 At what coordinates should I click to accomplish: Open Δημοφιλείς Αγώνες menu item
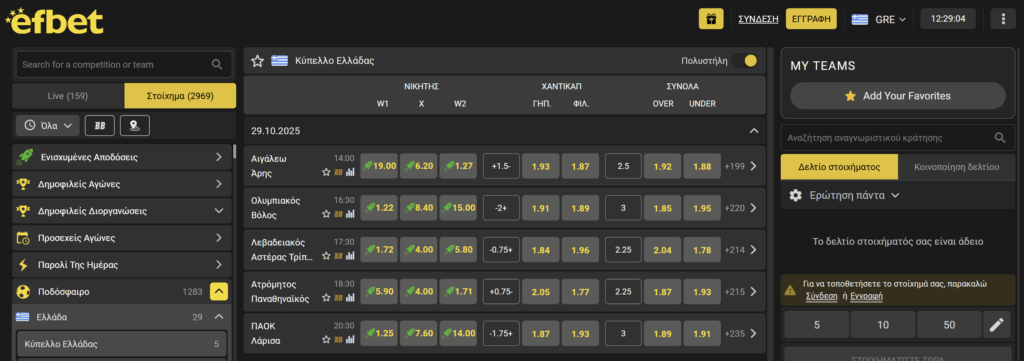tap(122, 184)
